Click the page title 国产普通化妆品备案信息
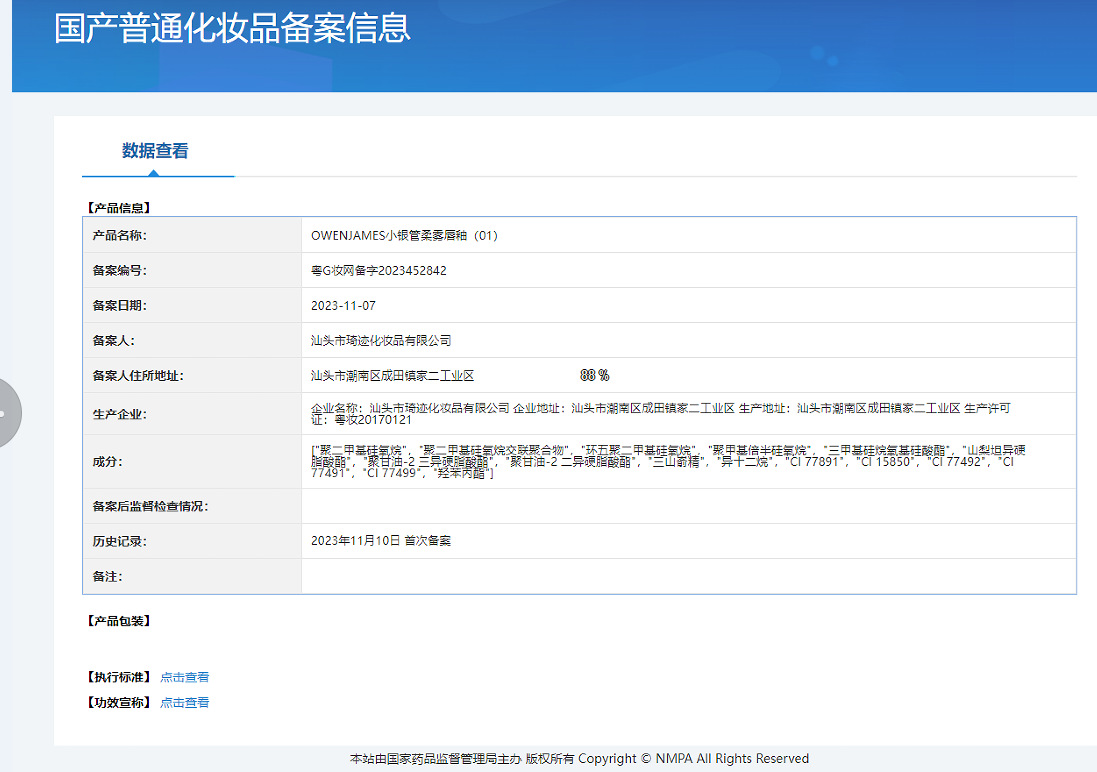1097x772 pixels. click(x=232, y=28)
